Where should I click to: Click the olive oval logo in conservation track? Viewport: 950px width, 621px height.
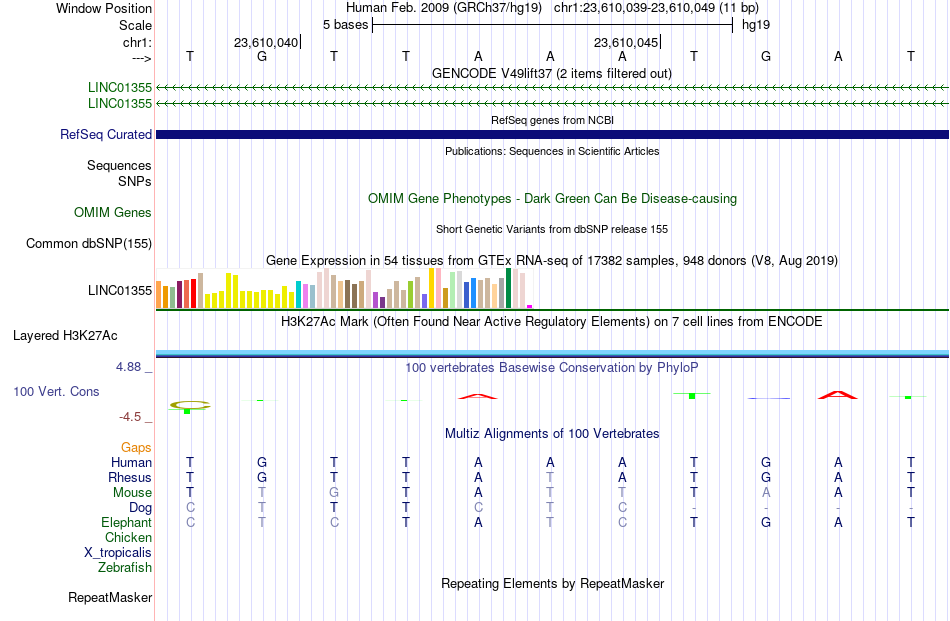coord(190,405)
